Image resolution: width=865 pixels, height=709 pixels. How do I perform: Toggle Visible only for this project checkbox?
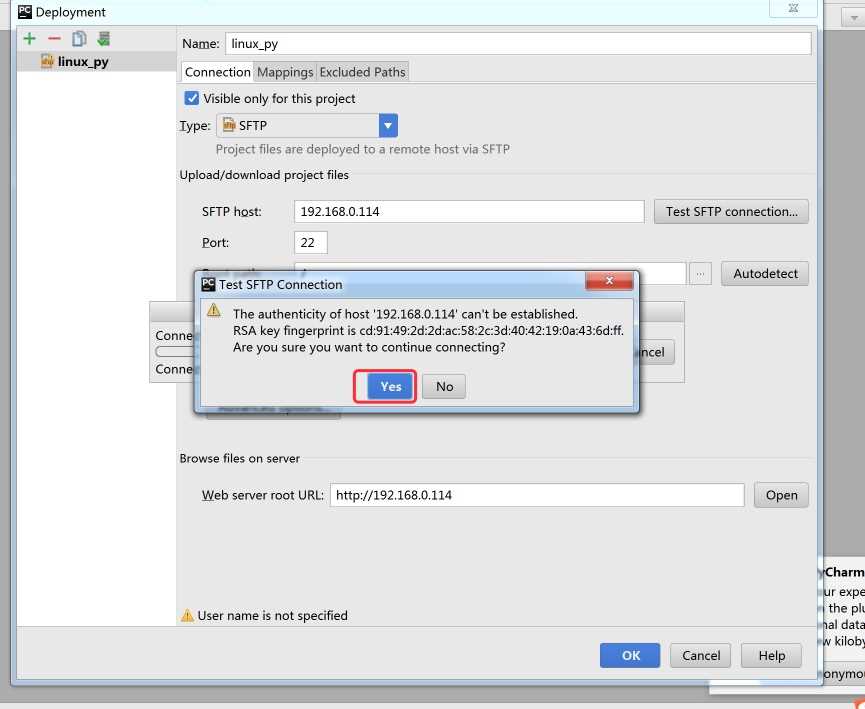pyautogui.click(x=191, y=98)
